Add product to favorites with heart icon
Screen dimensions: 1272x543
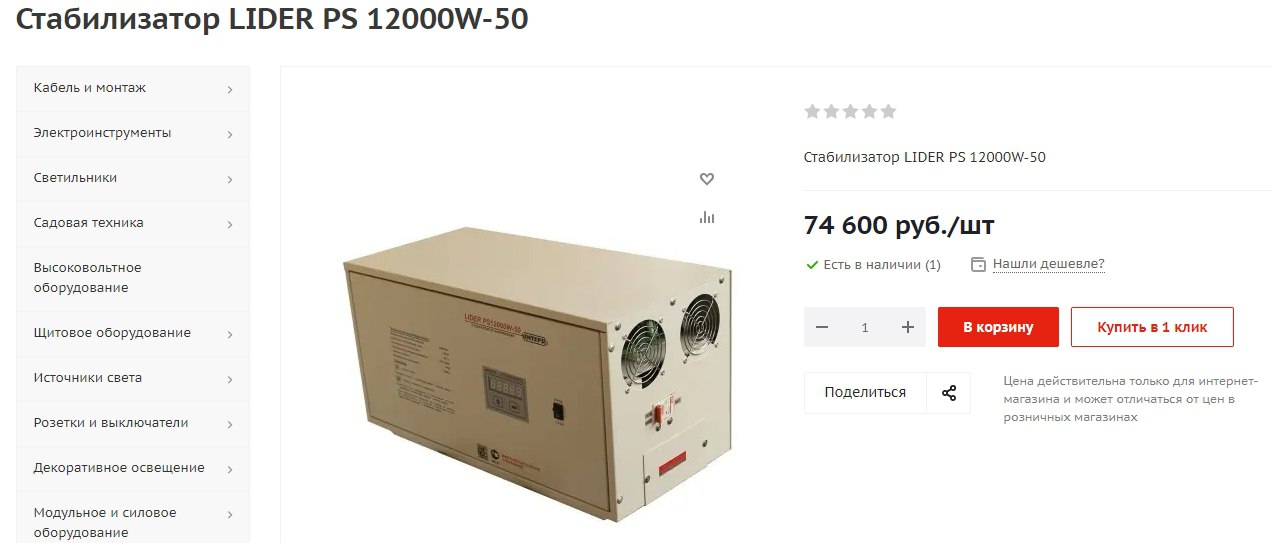pos(707,179)
